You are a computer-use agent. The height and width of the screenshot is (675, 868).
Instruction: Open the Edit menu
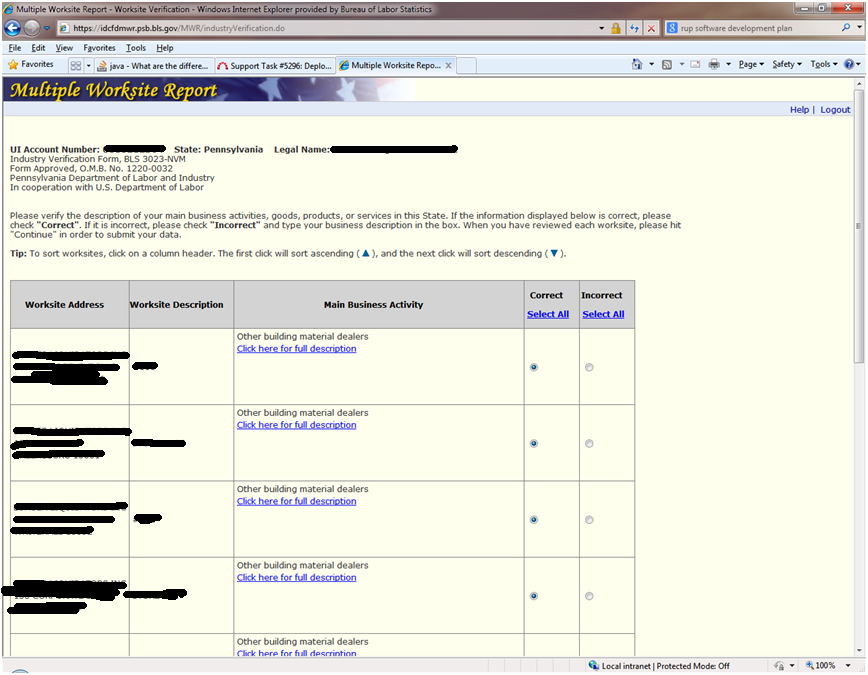pos(38,48)
